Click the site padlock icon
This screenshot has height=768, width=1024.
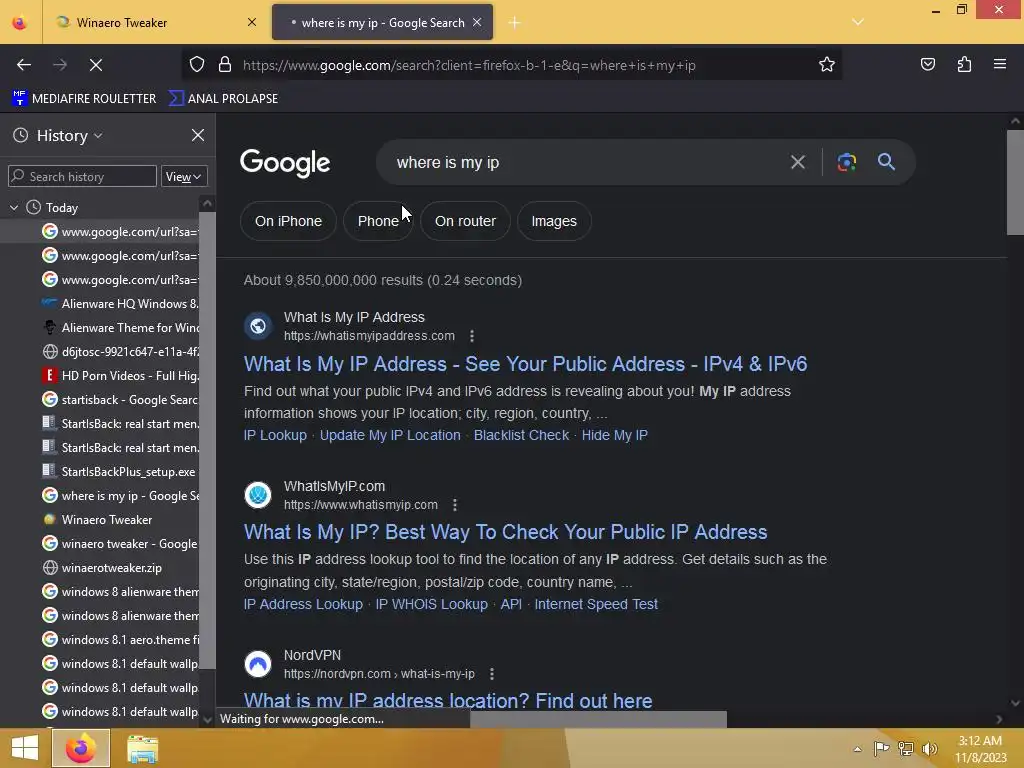[225, 65]
